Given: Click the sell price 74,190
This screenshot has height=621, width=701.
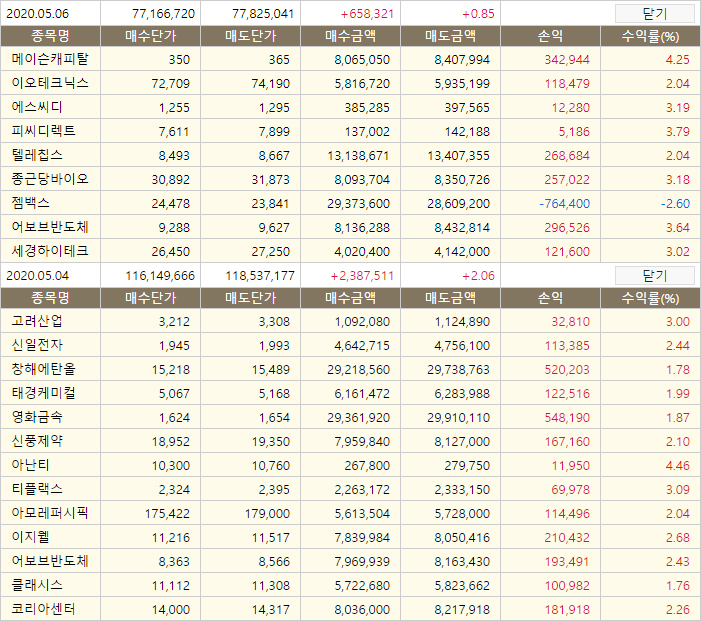Looking at the screenshot, I should [x=270, y=84].
